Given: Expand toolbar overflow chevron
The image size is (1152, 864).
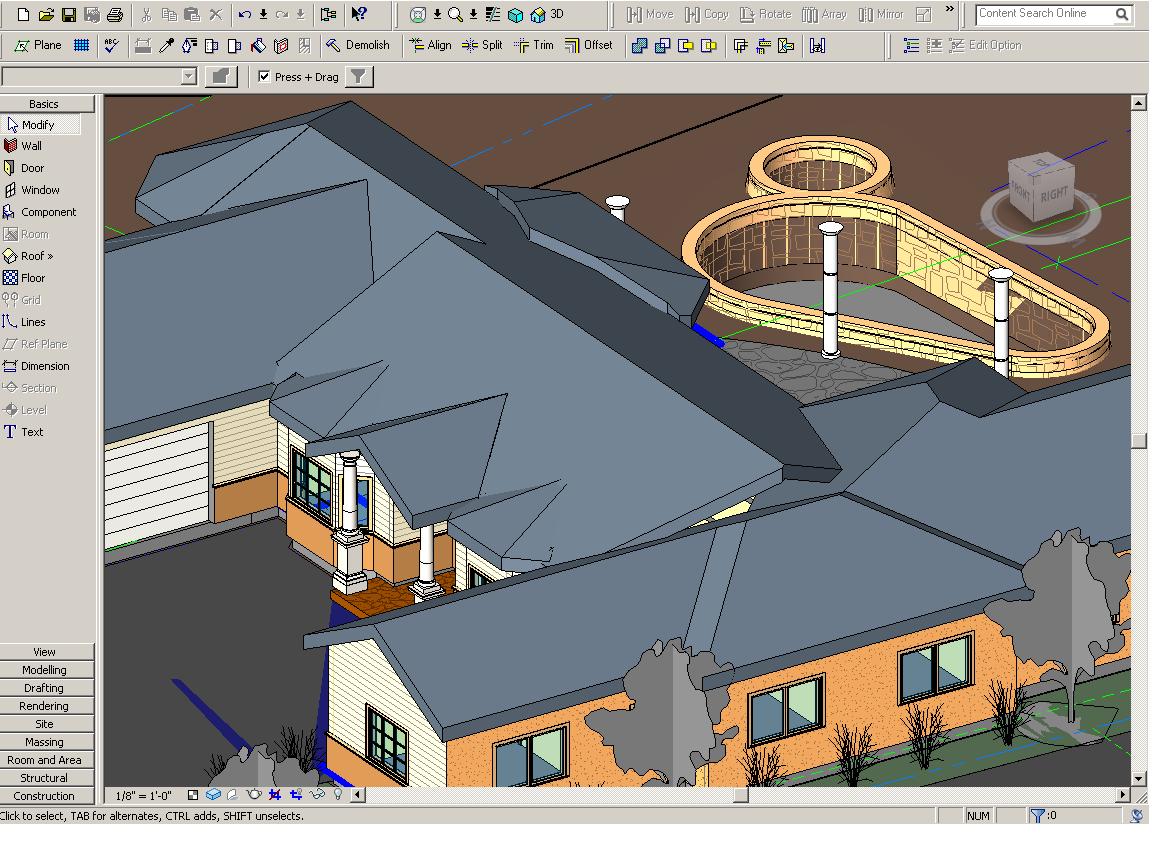Looking at the screenshot, I should [949, 9].
